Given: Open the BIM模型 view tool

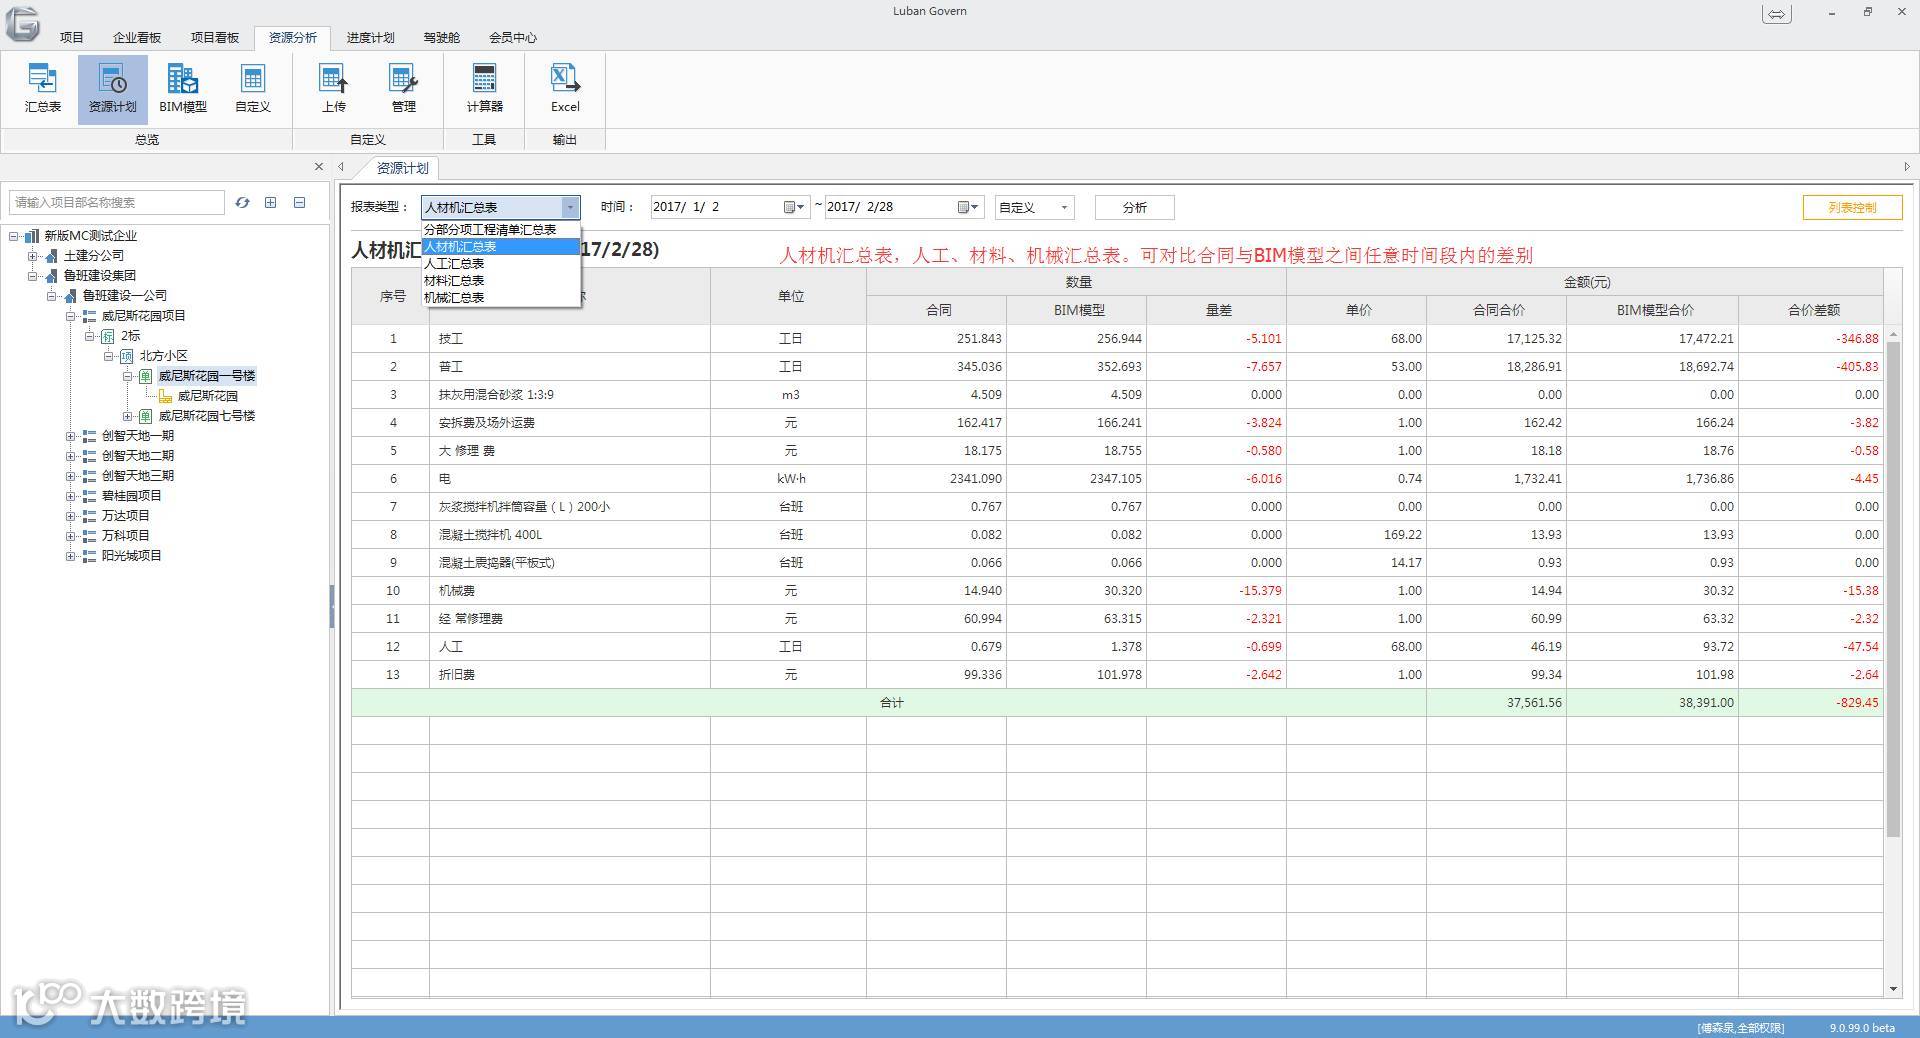Looking at the screenshot, I should pos(183,88).
